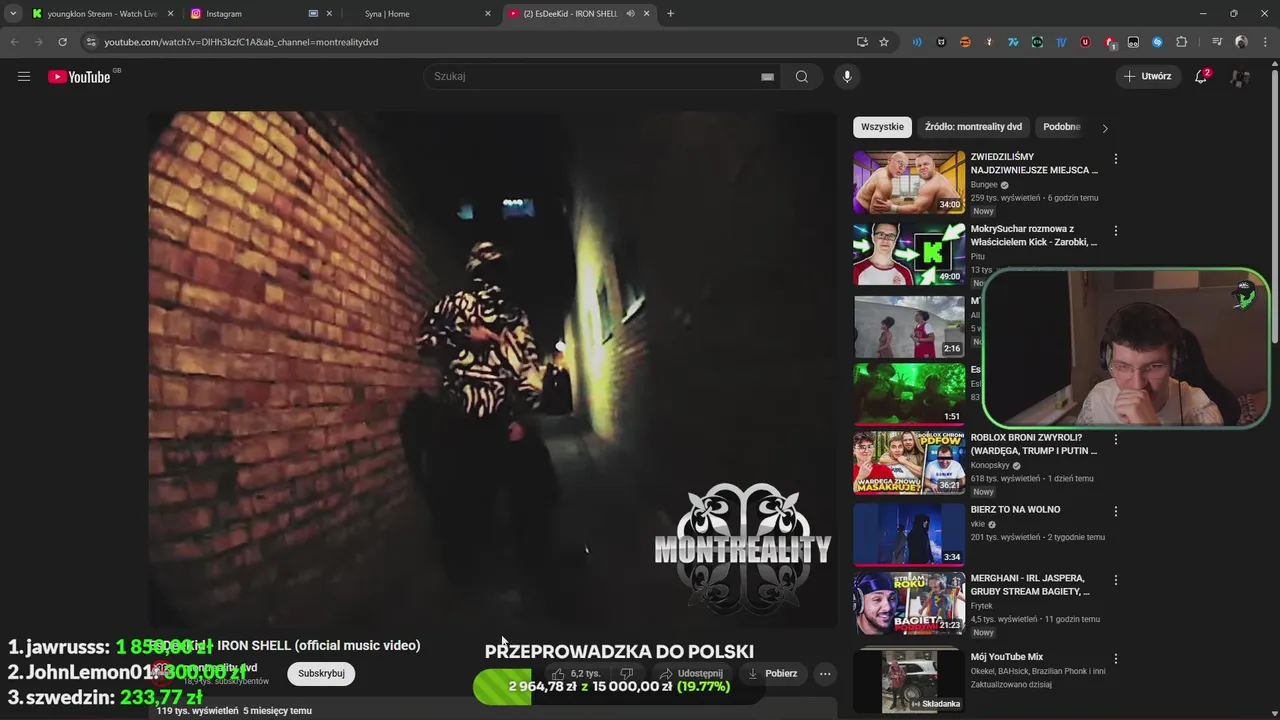Click the 34:00 video thumbnail
The image size is (1280, 720).
[x=909, y=182]
